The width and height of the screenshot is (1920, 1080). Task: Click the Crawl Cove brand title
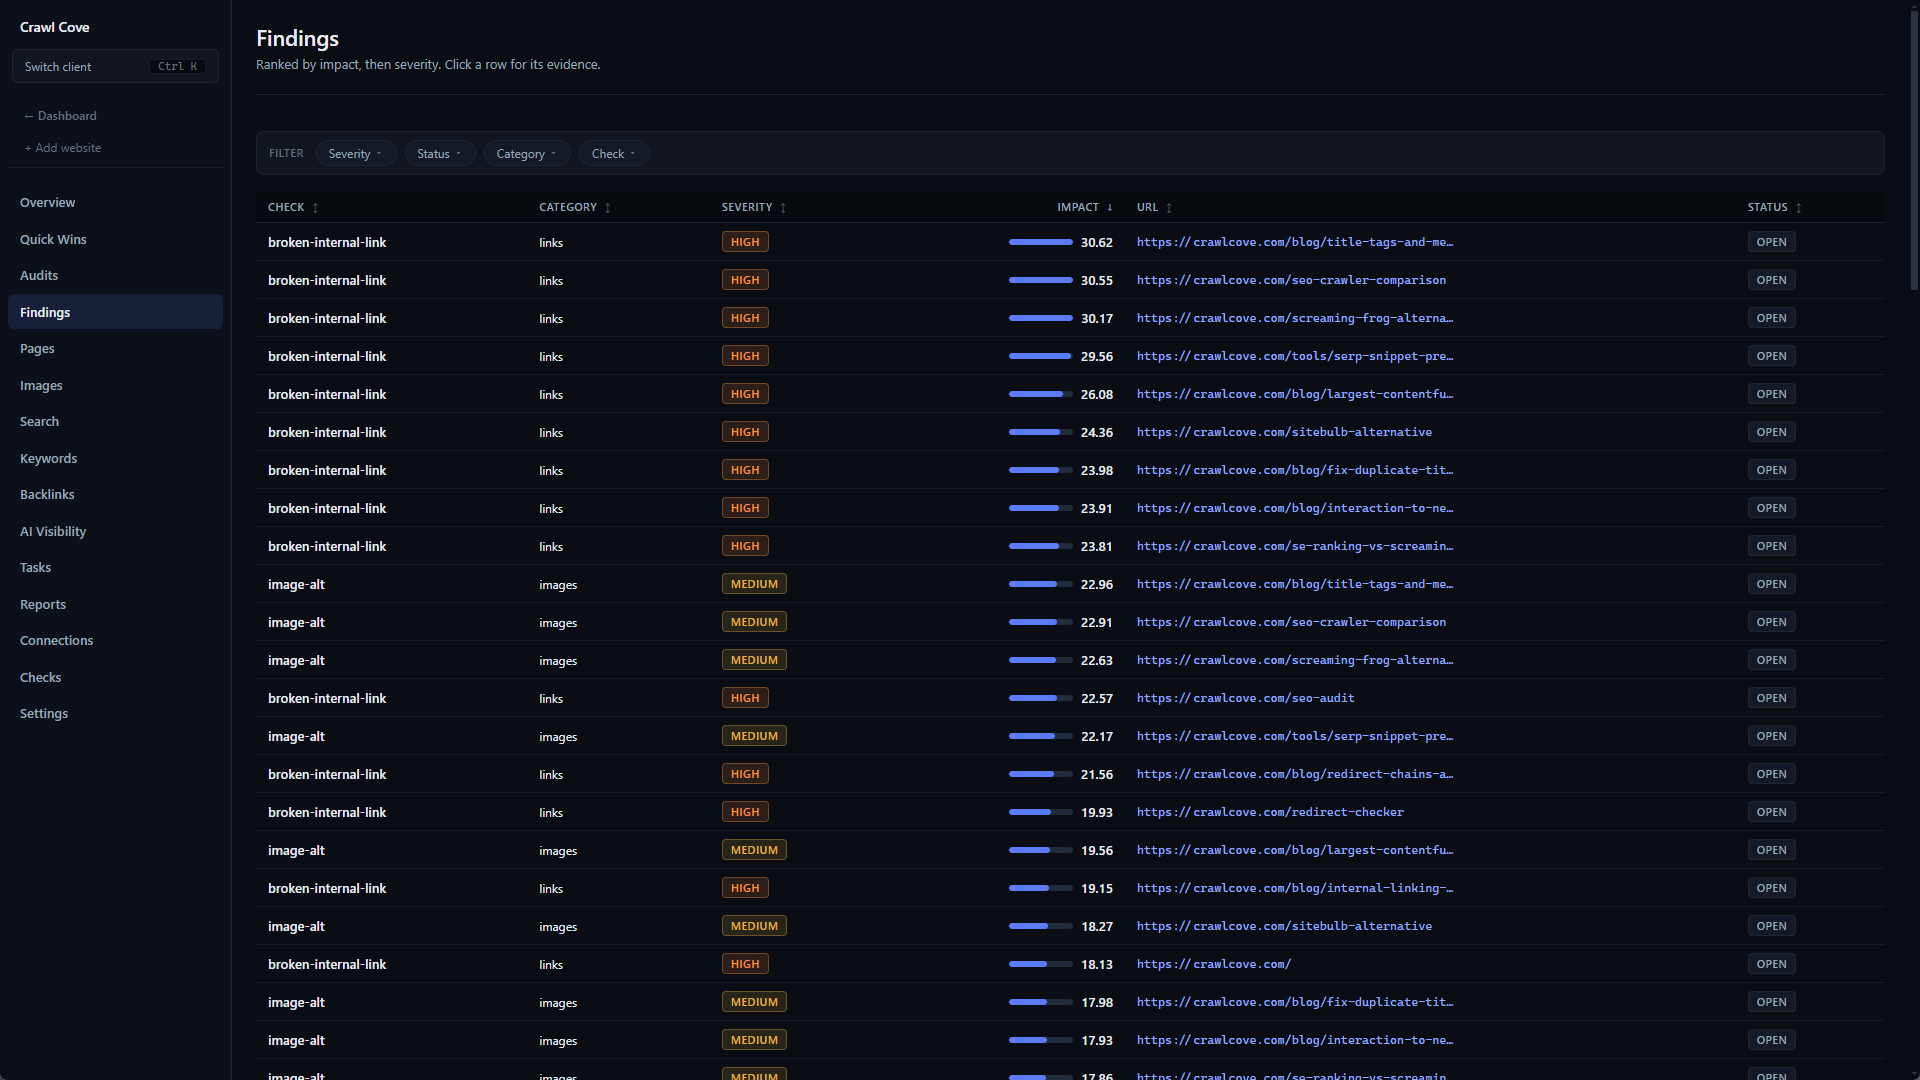coord(55,27)
